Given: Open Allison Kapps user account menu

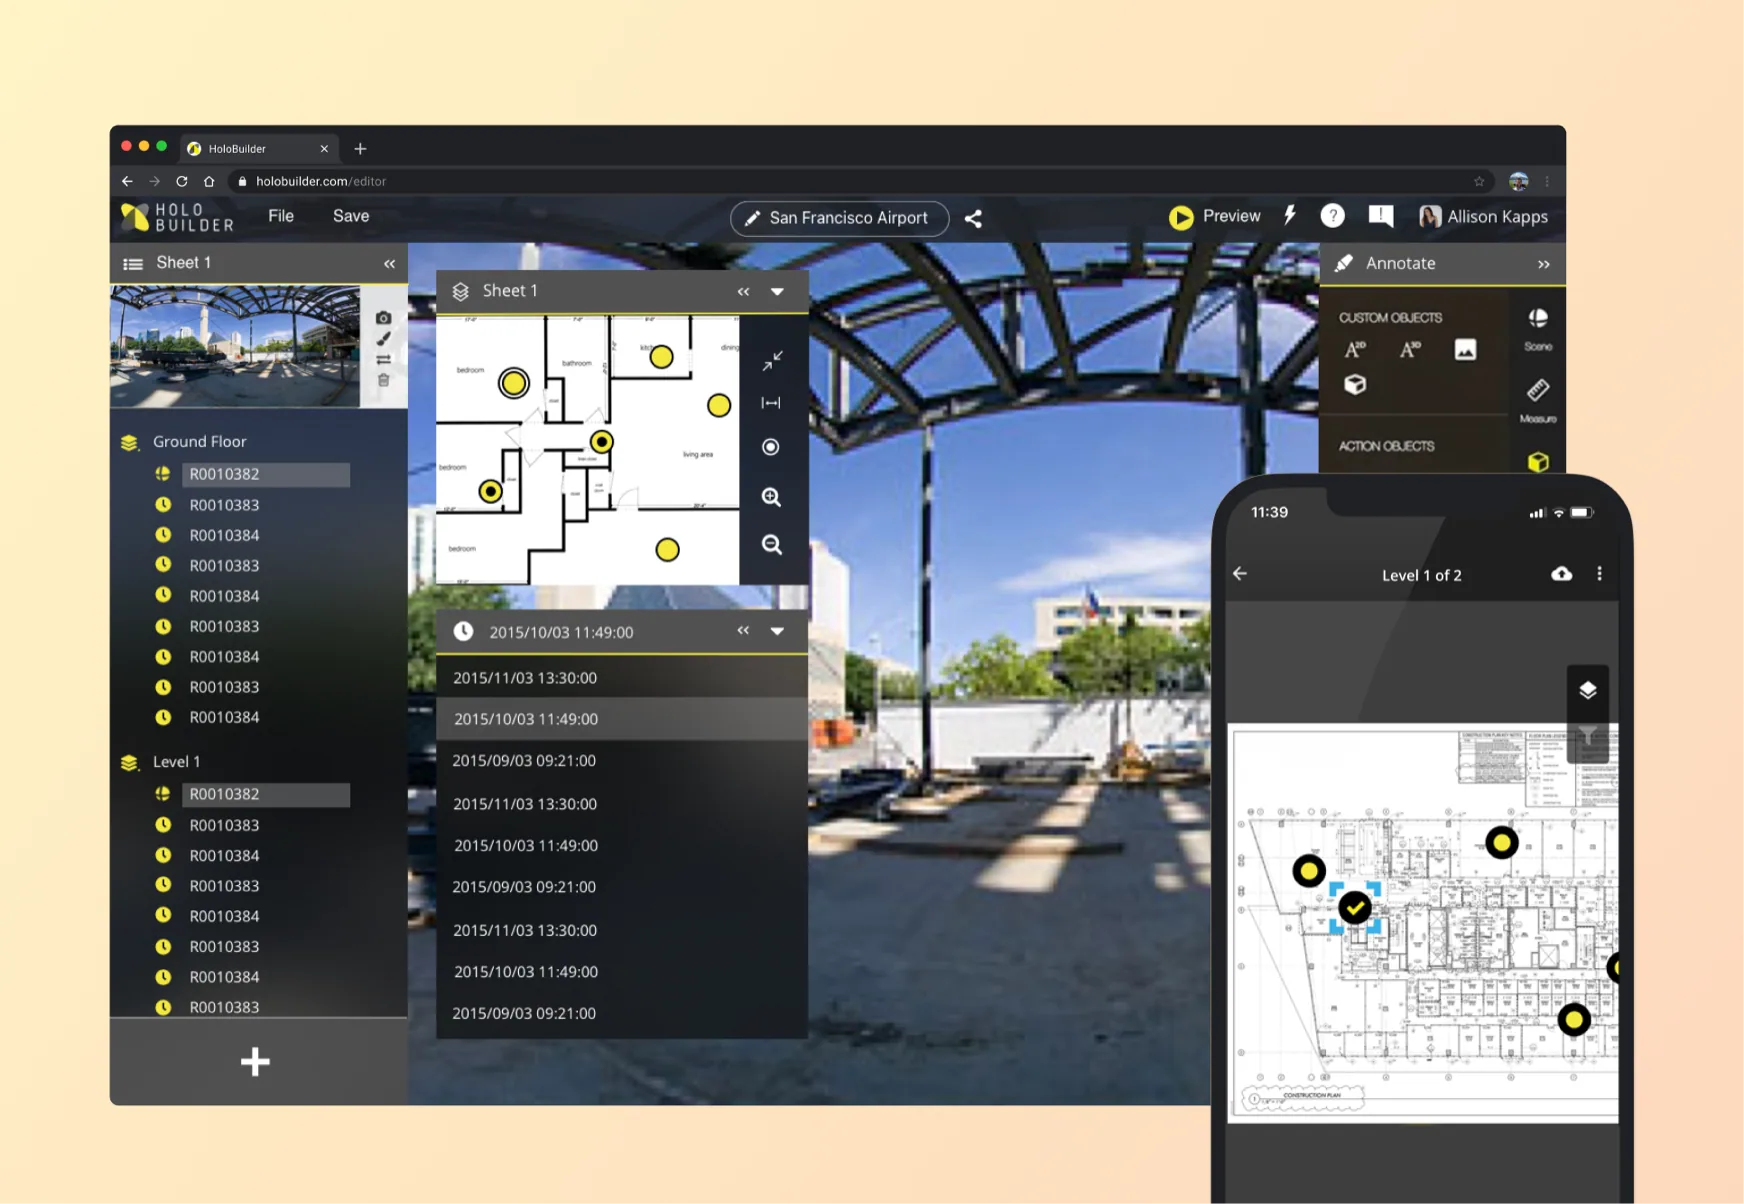Looking at the screenshot, I should point(1483,217).
